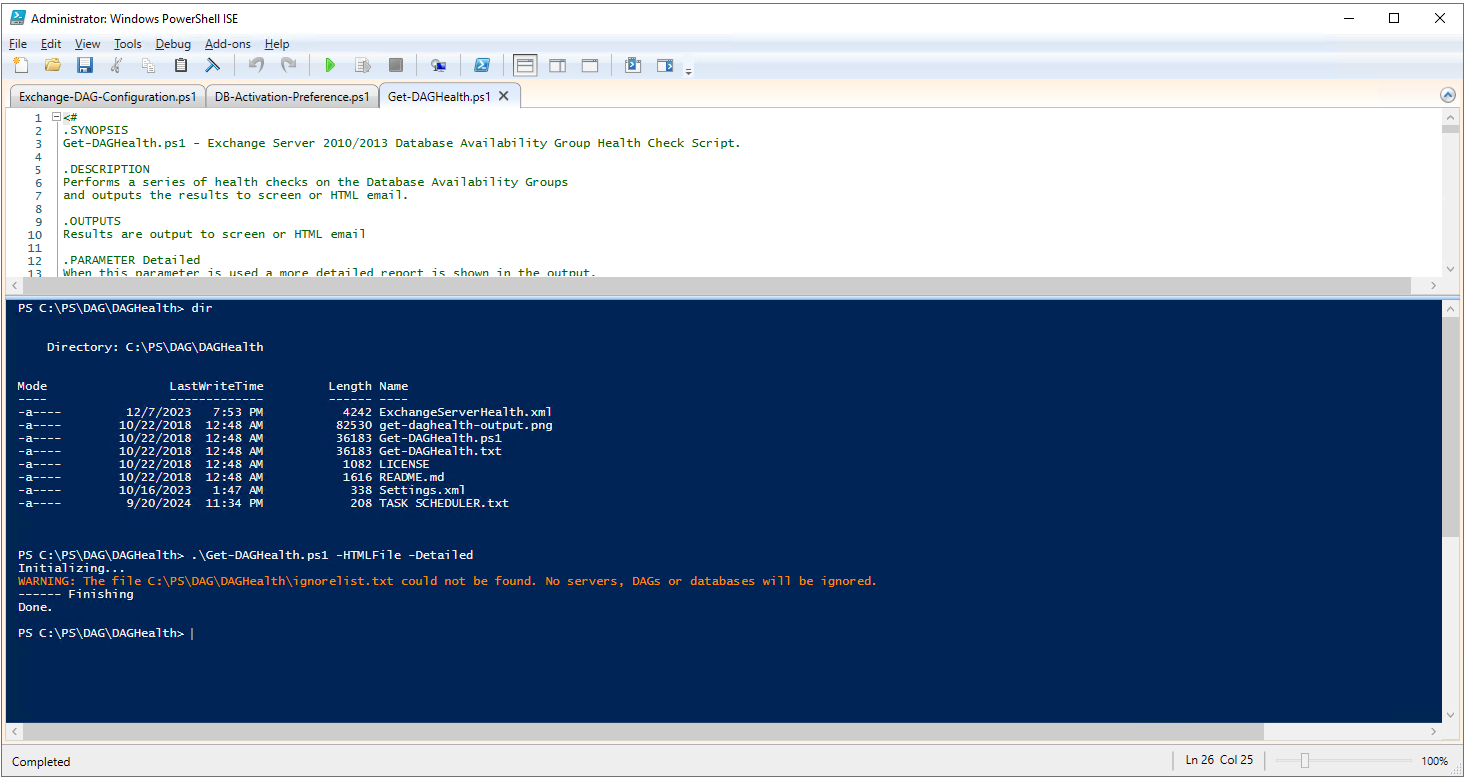Open a new remote PowerShell tab
The height and width of the screenshot is (778, 1466).
click(x=438, y=65)
